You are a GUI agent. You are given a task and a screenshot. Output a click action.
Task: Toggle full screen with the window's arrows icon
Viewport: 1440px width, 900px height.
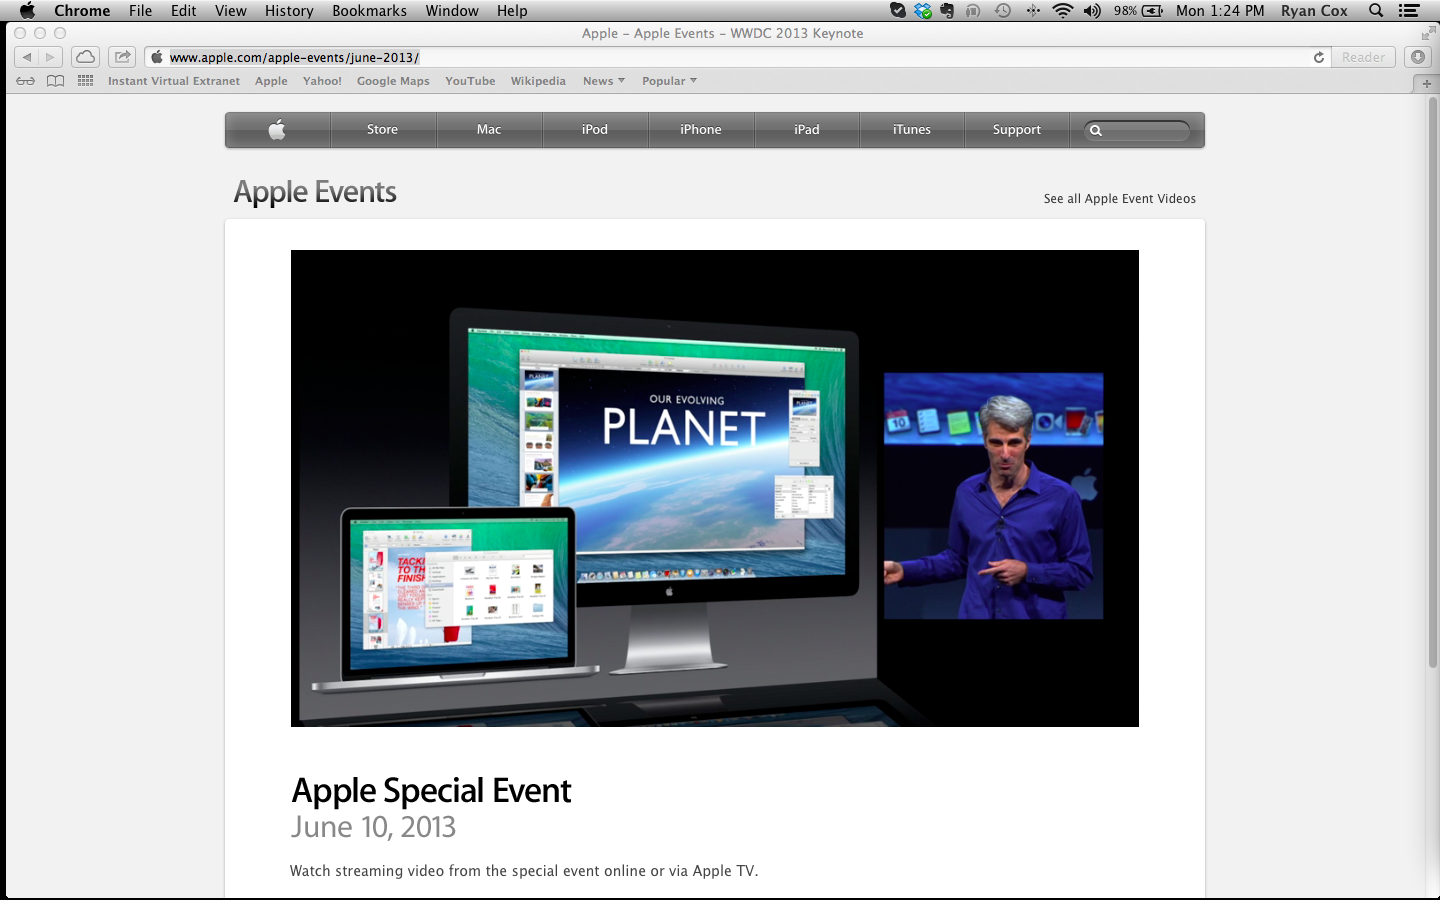1428,33
